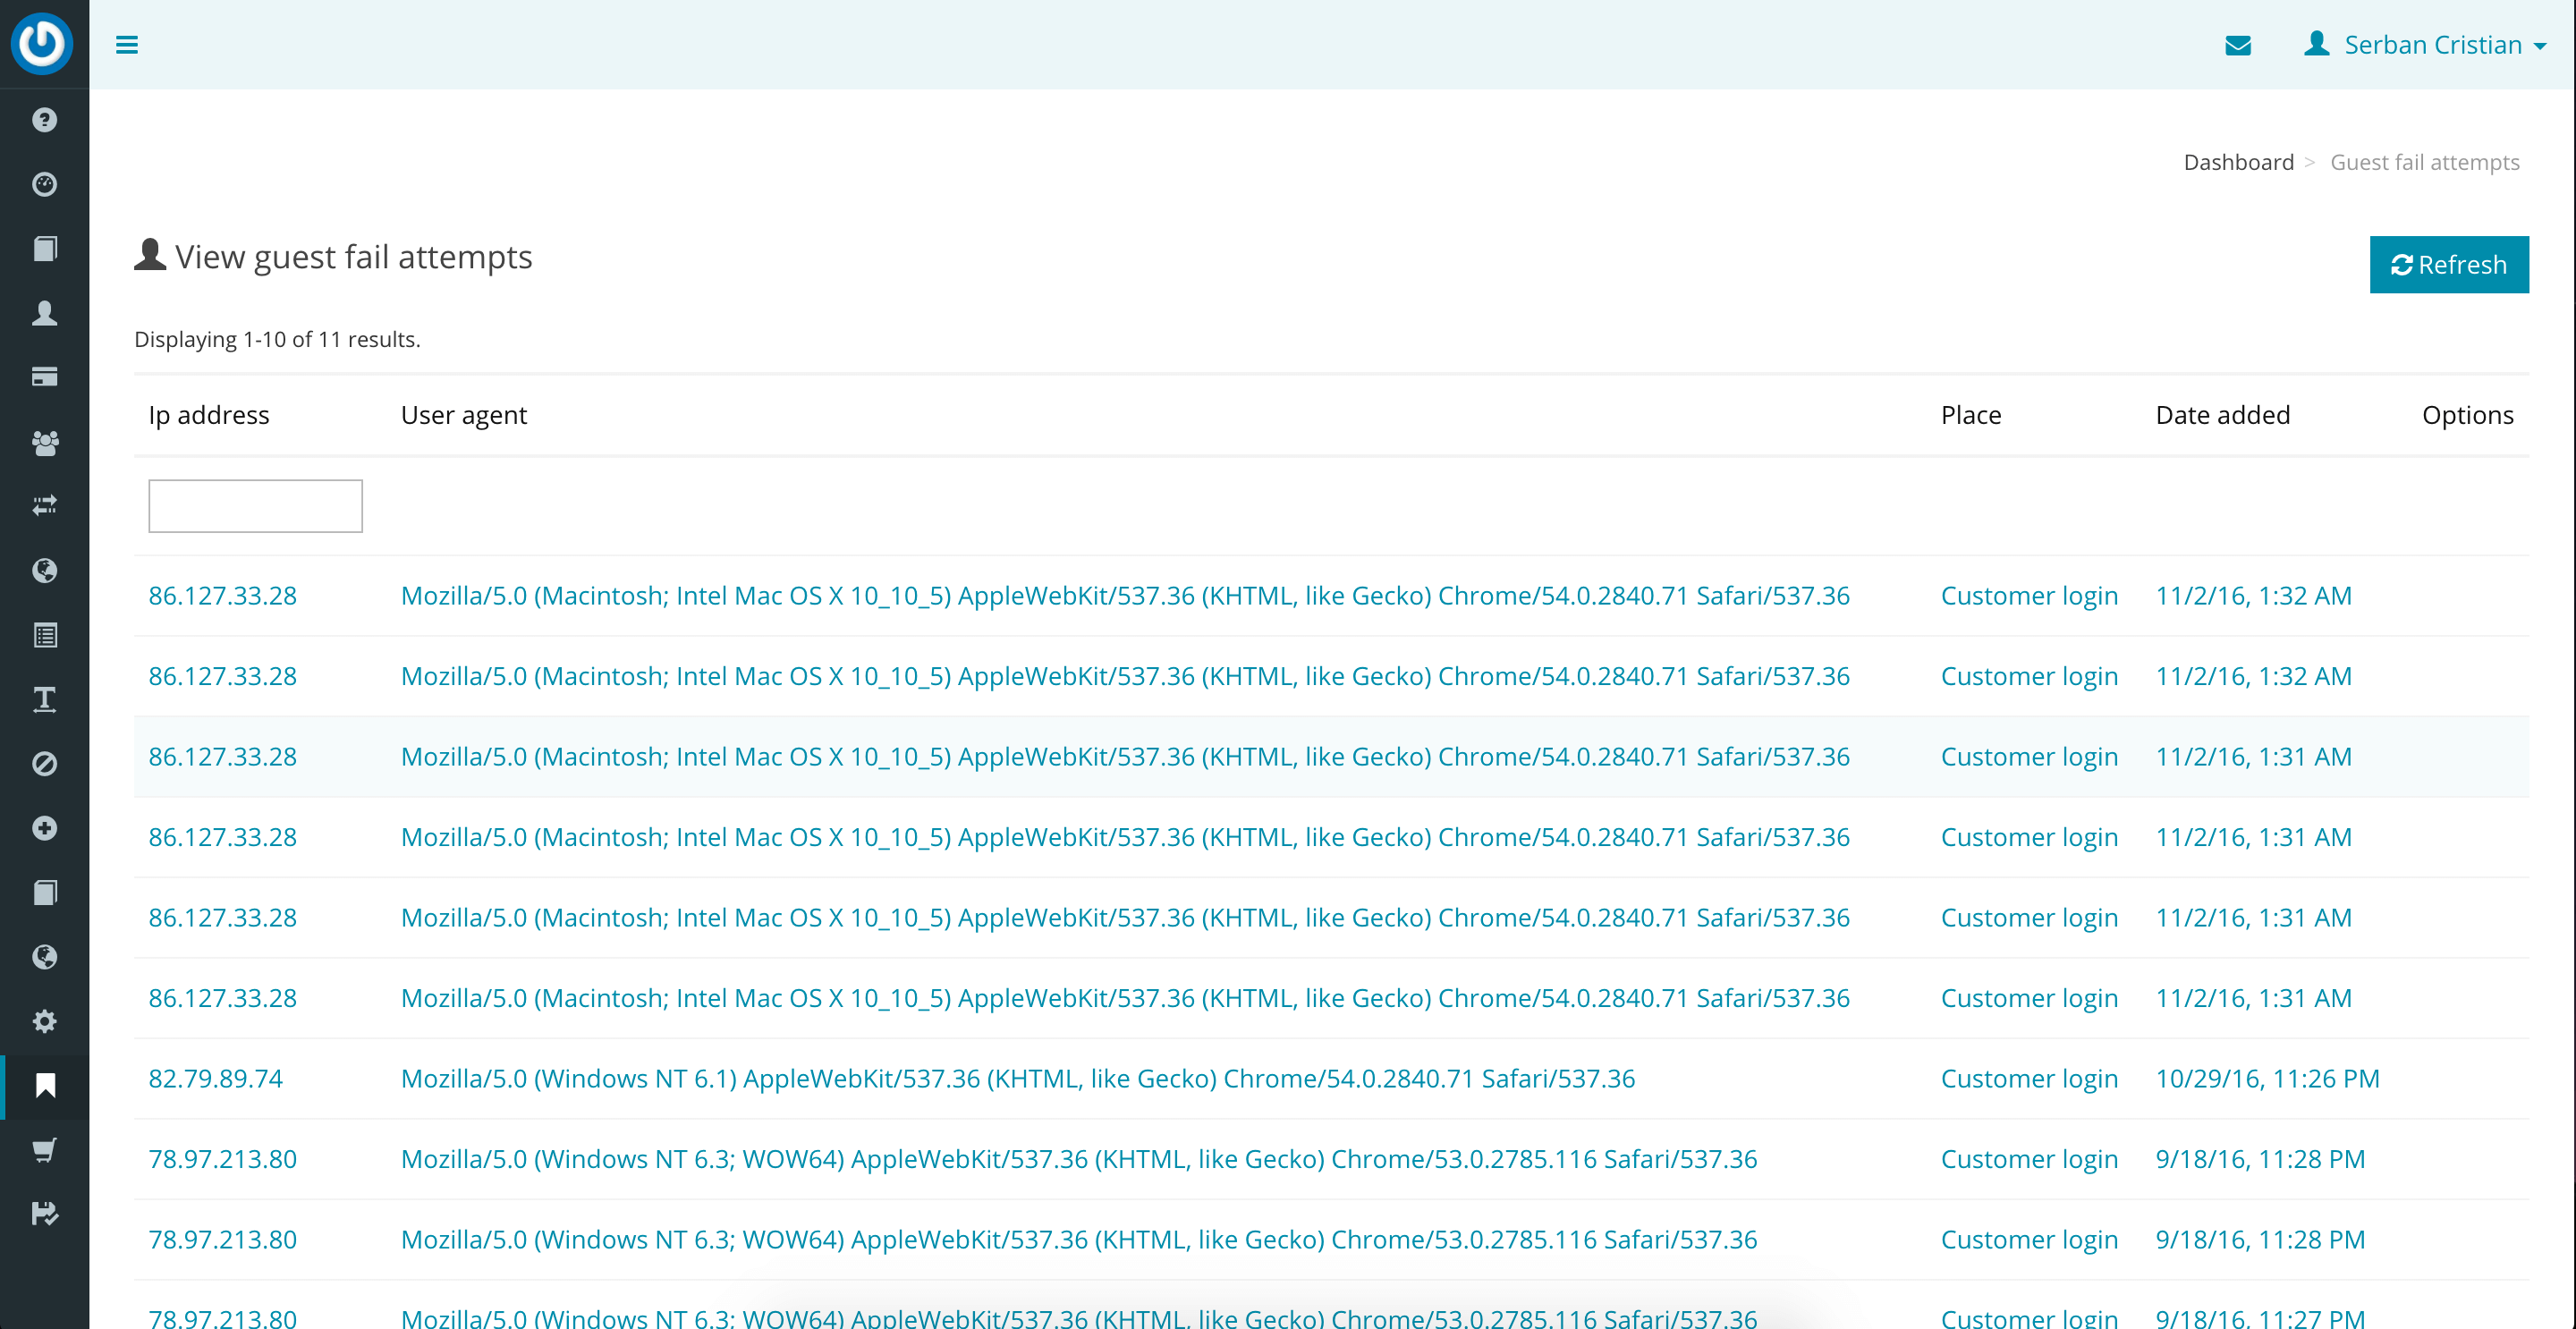Select the banned circle sidebar icon

coord(44,764)
